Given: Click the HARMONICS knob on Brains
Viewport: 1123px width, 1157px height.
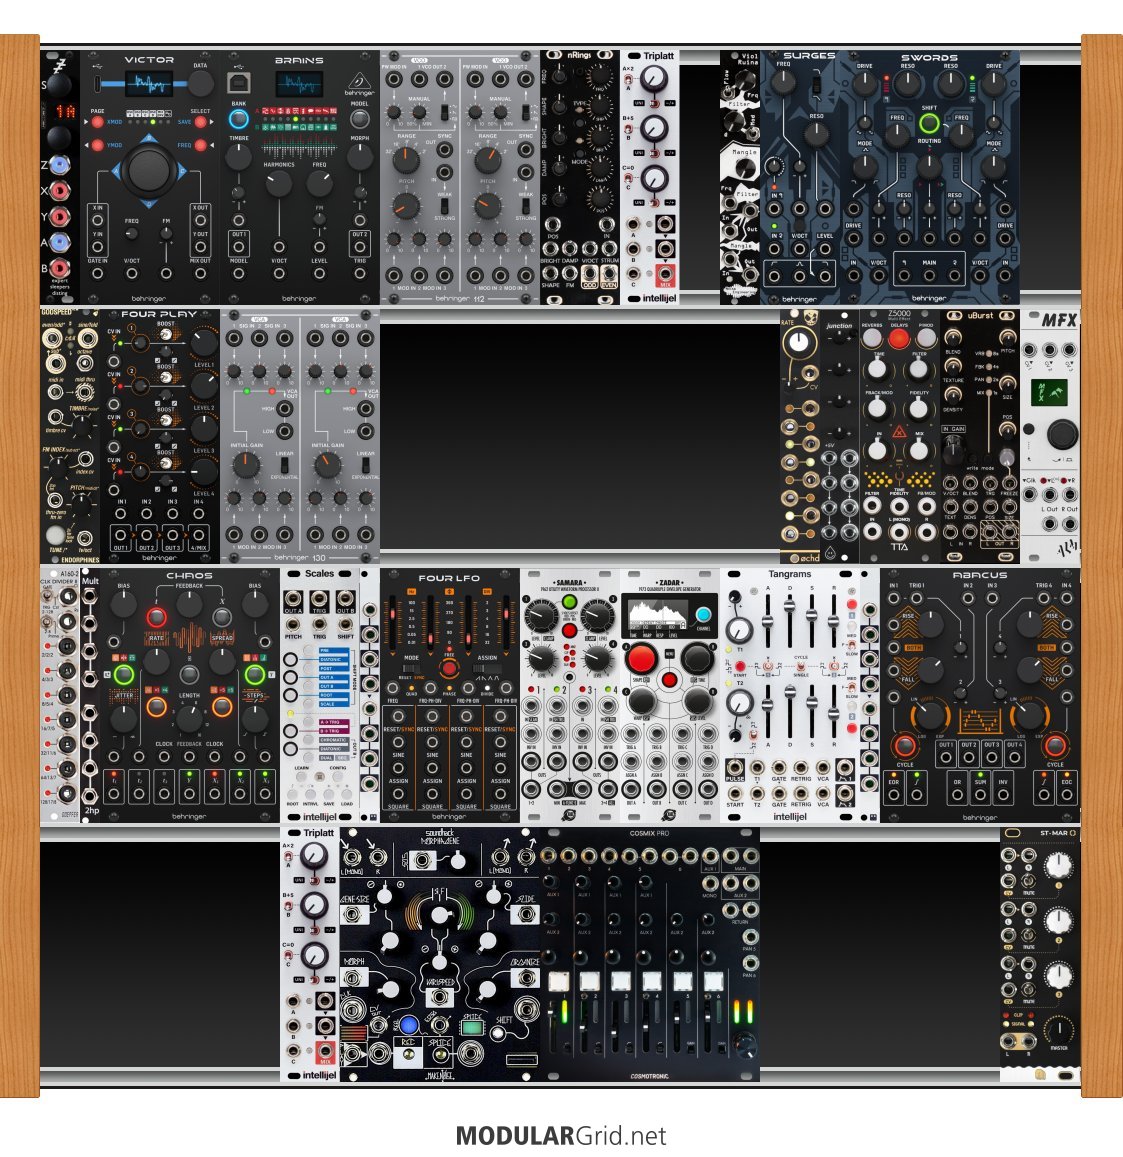Looking at the screenshot, I should (x=279, y=182).
